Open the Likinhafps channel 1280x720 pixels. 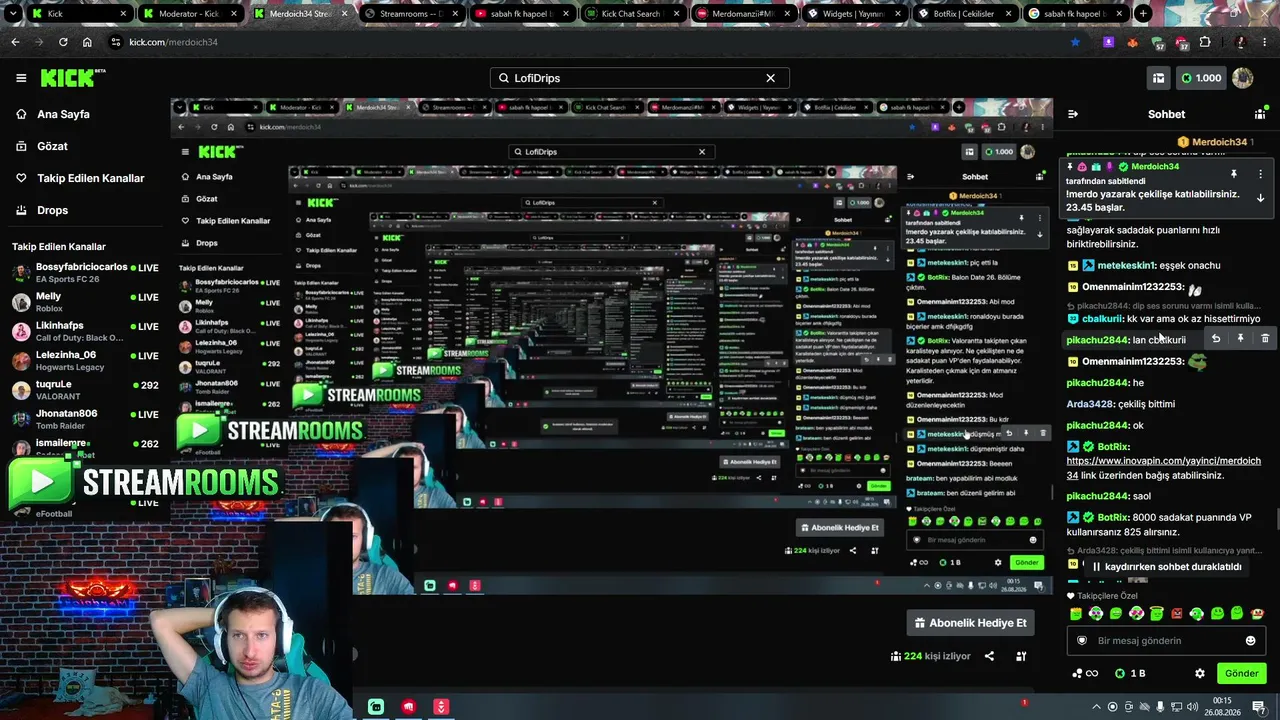85,331
